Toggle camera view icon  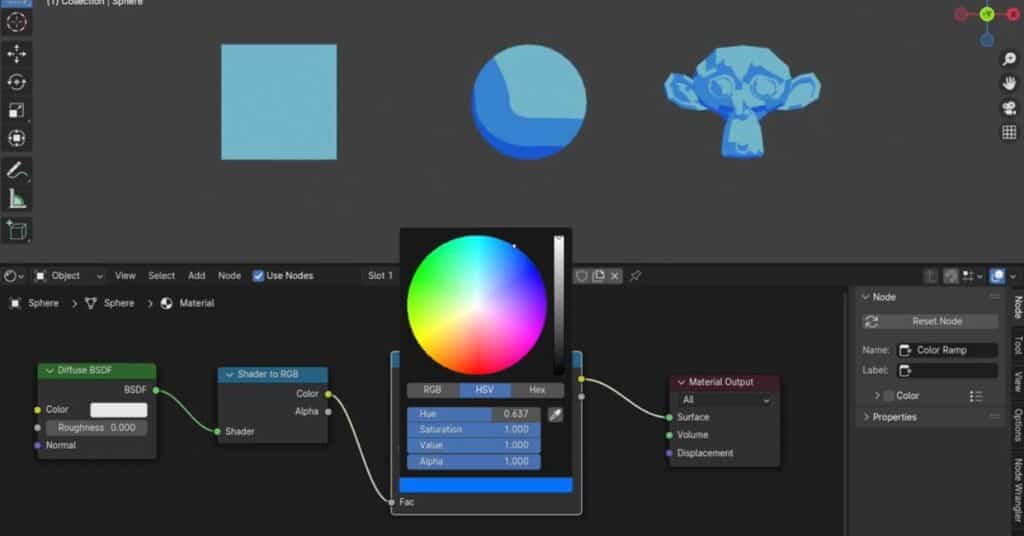point(1009,108)
